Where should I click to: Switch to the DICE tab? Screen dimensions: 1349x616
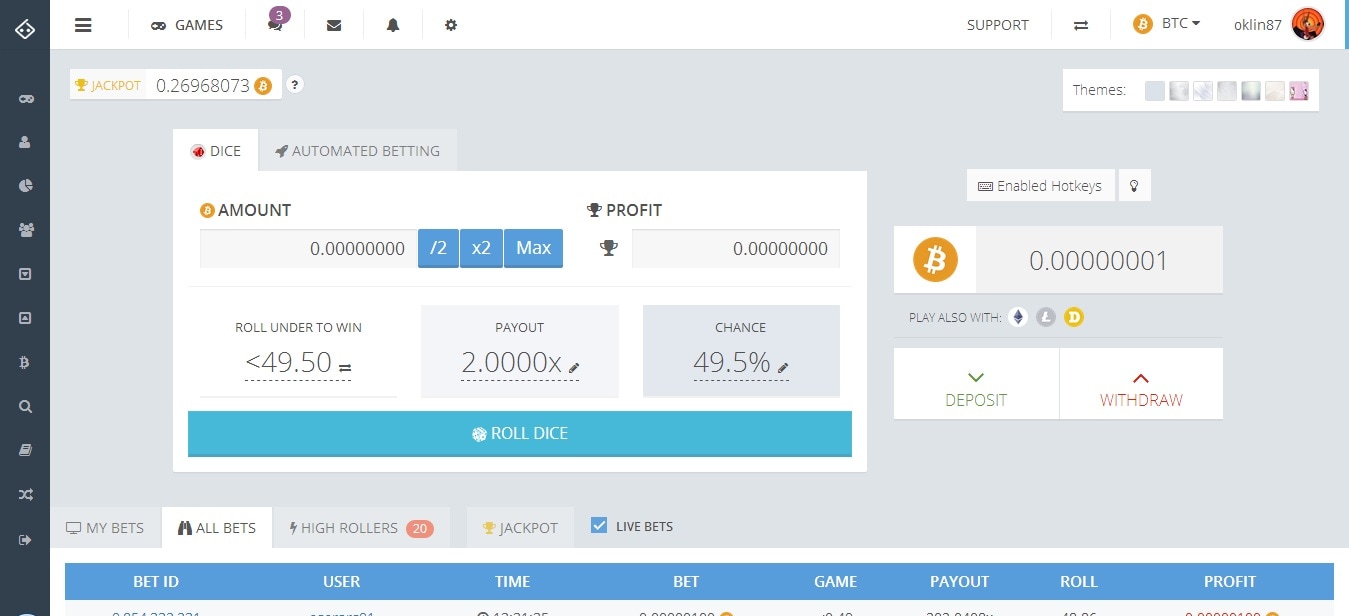pyautogui.click(x=215, y=151)
